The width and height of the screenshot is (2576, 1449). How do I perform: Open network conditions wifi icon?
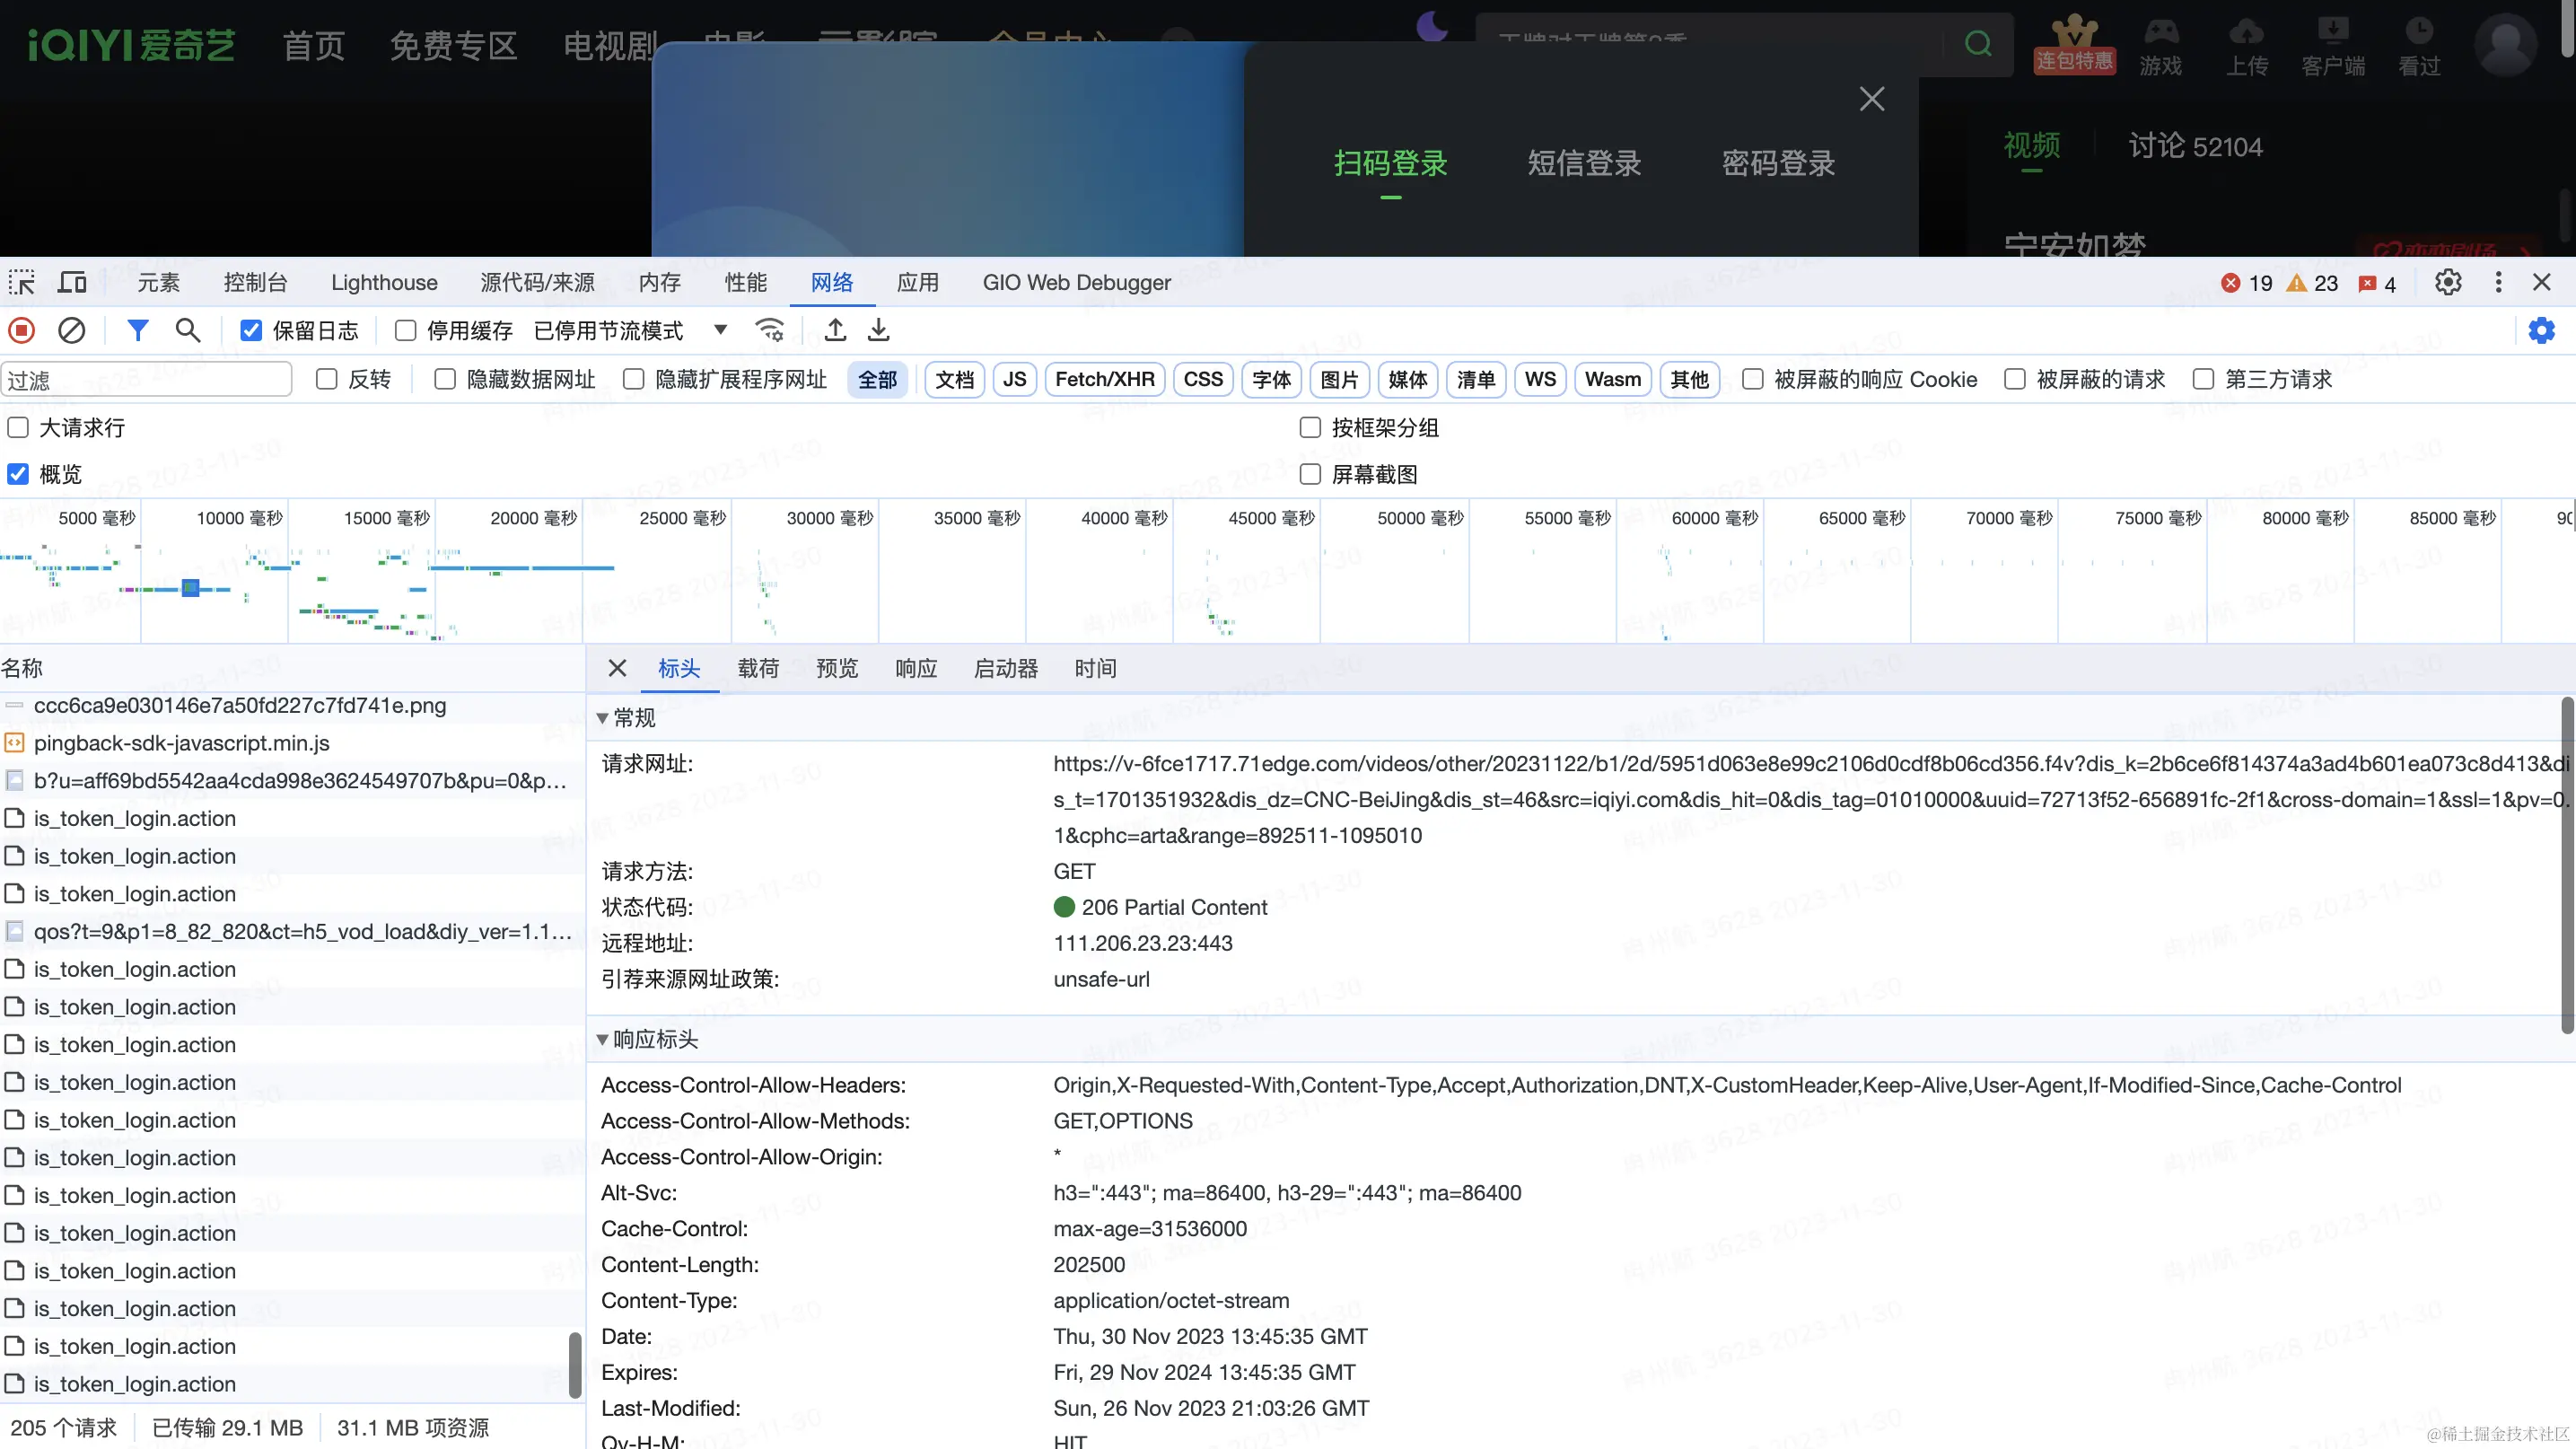click(x=769, y=330)
